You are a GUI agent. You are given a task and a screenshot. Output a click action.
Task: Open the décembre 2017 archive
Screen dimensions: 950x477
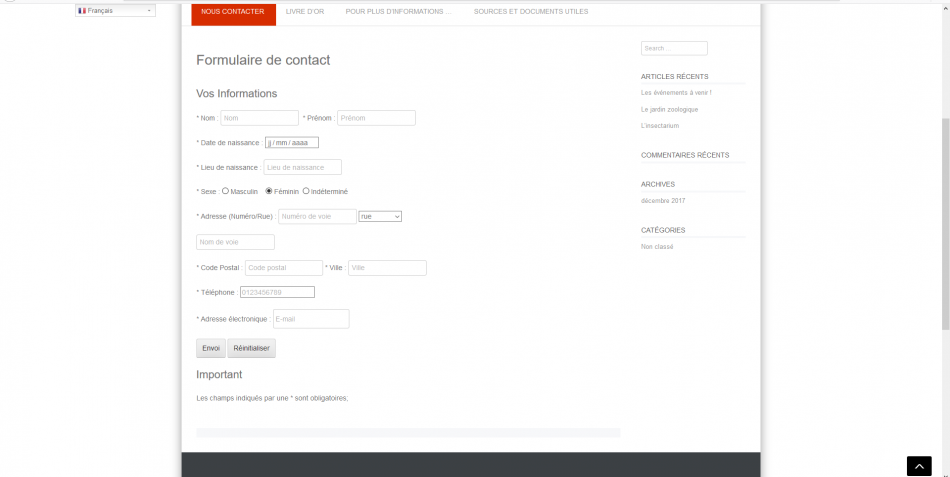pos(663,201)
